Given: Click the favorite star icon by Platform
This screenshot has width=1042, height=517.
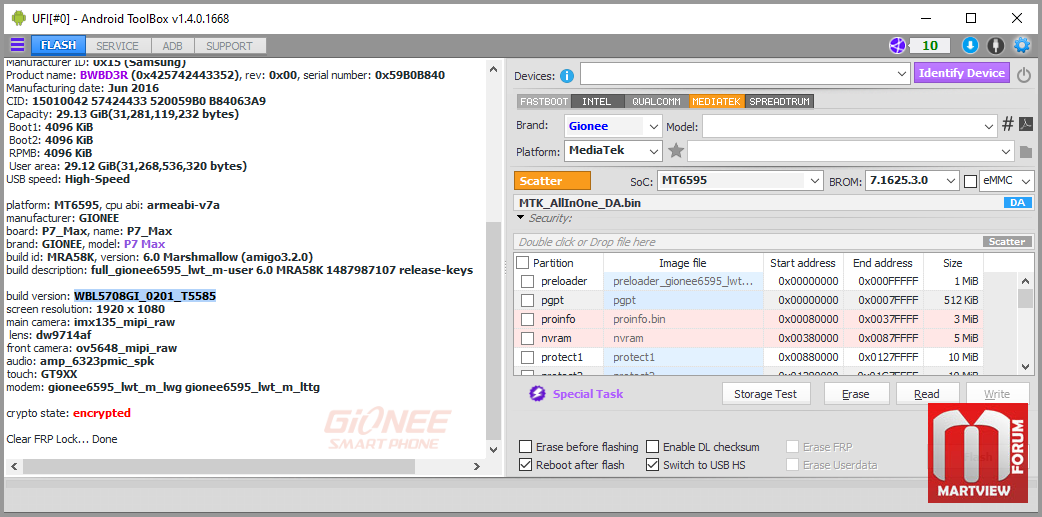Looking at the screenshot, I should 676,151.
